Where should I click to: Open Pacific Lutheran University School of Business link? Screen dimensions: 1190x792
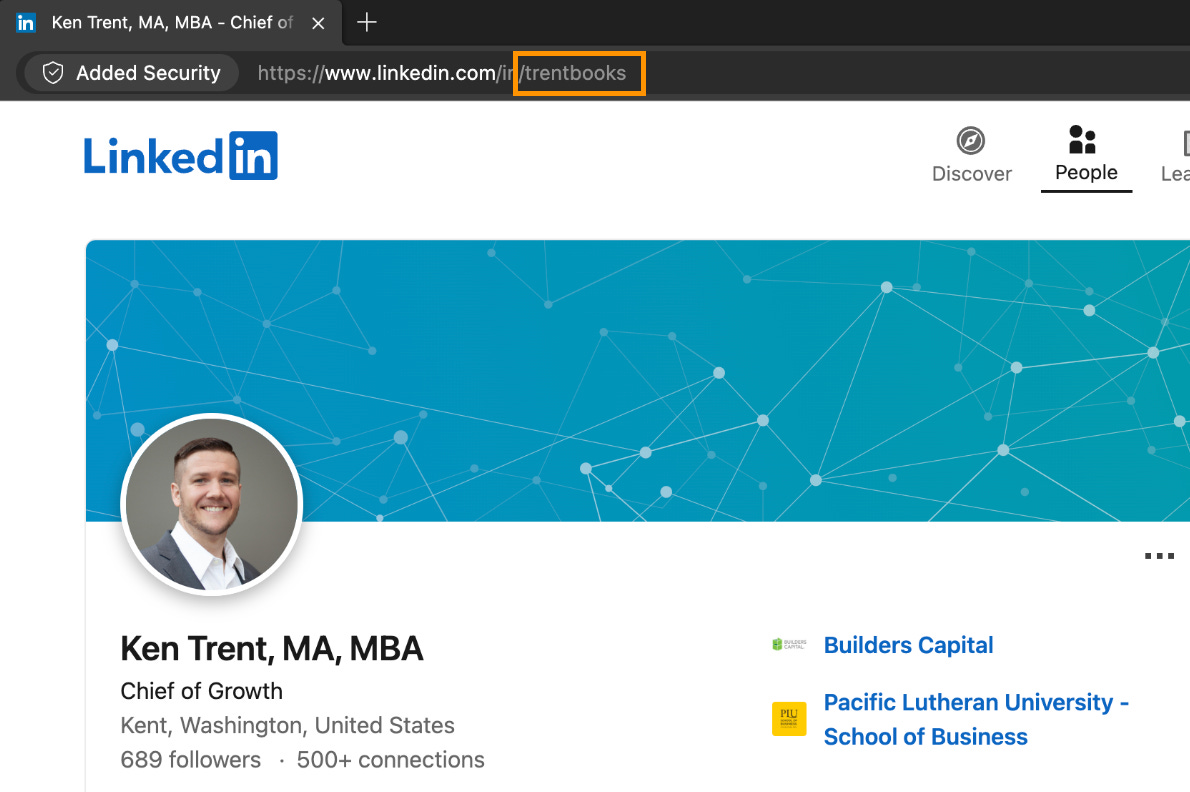click(x=976, y=719)
